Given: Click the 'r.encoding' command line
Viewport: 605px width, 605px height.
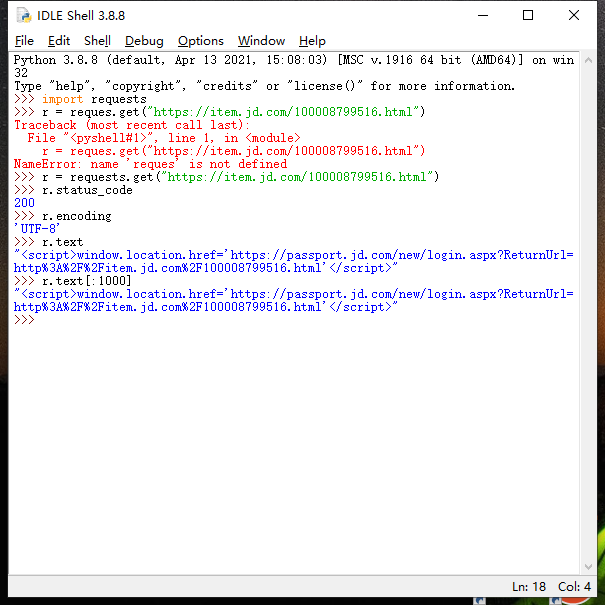Looking at the screenshot, I should pyautogui.click(x=63, y=216).
